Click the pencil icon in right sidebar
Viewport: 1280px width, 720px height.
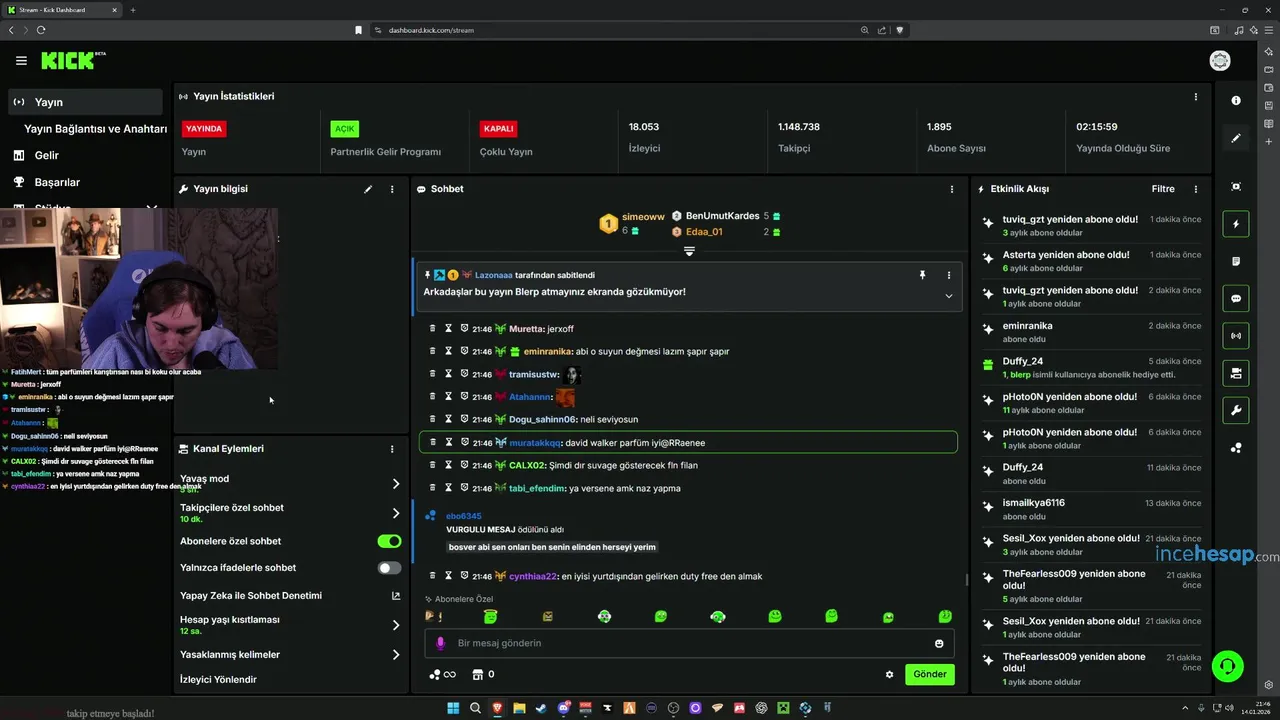1236,138
